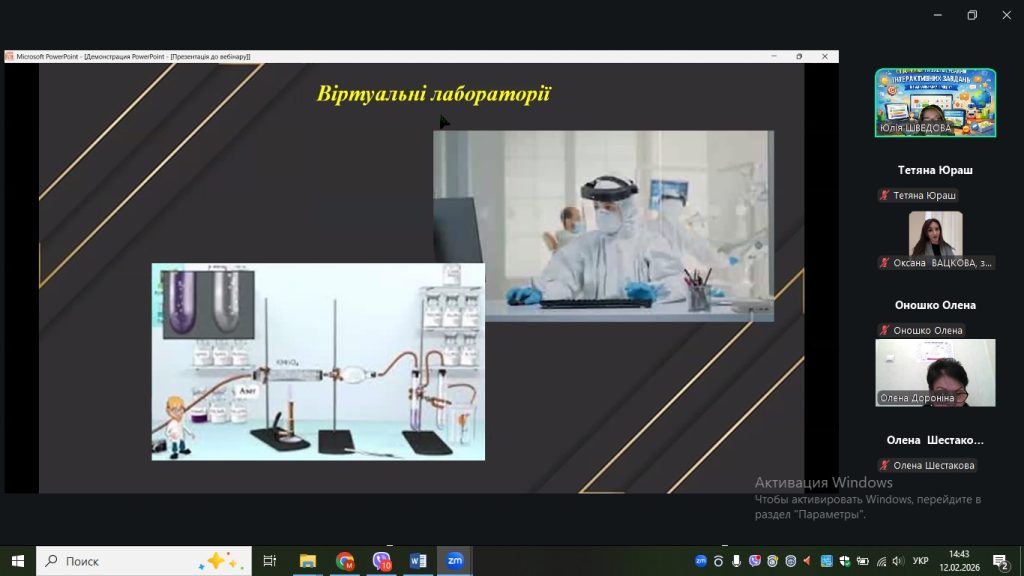Select Юлія Шведова's video thumbnail
This screenshot has width=1024, height=576.
coord(935,102)
